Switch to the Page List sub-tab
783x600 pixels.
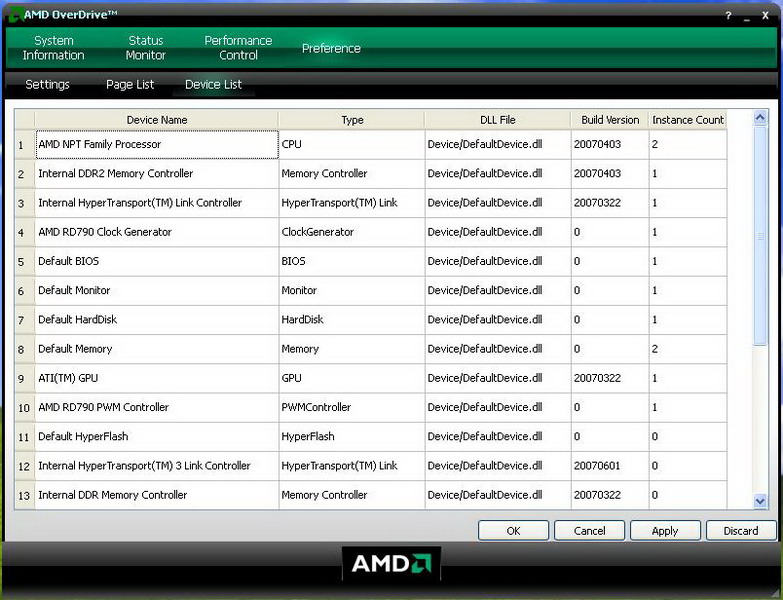tap(130, 84)
